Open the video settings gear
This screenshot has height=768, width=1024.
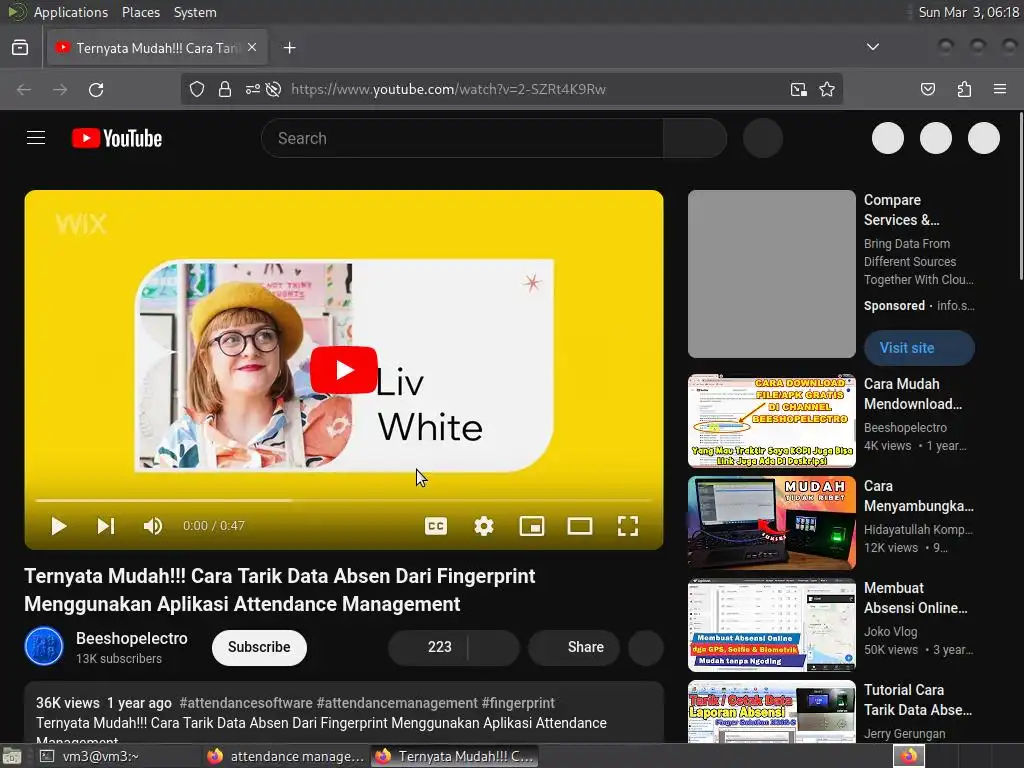[x=484, y=526]
